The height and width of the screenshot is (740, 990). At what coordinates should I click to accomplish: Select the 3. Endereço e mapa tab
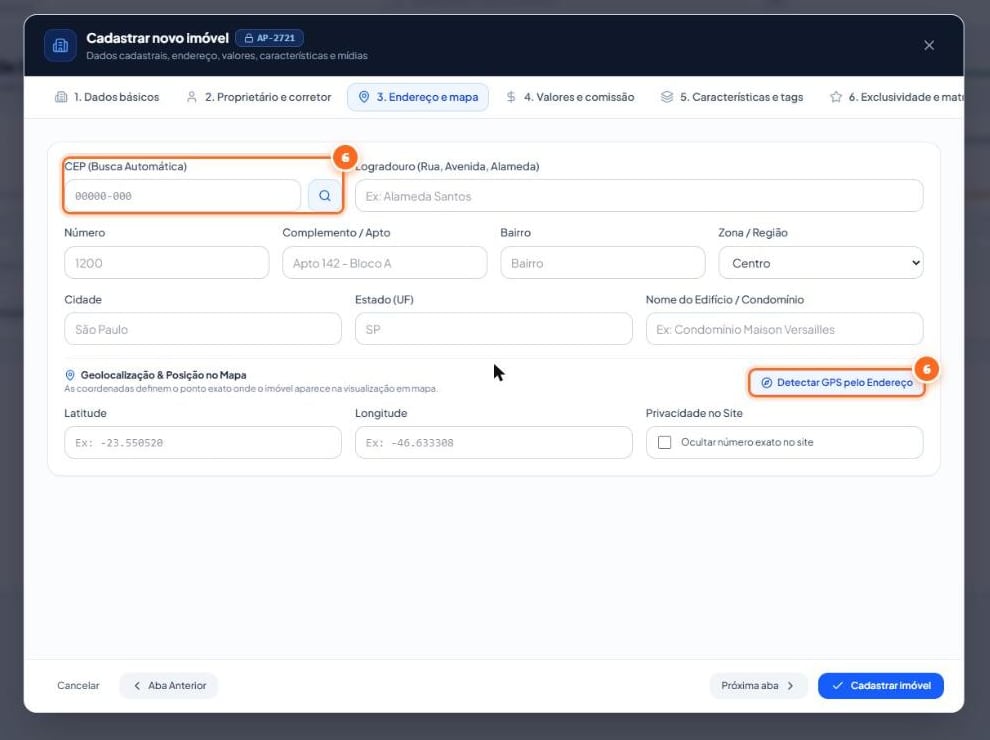tap(418, 97)
